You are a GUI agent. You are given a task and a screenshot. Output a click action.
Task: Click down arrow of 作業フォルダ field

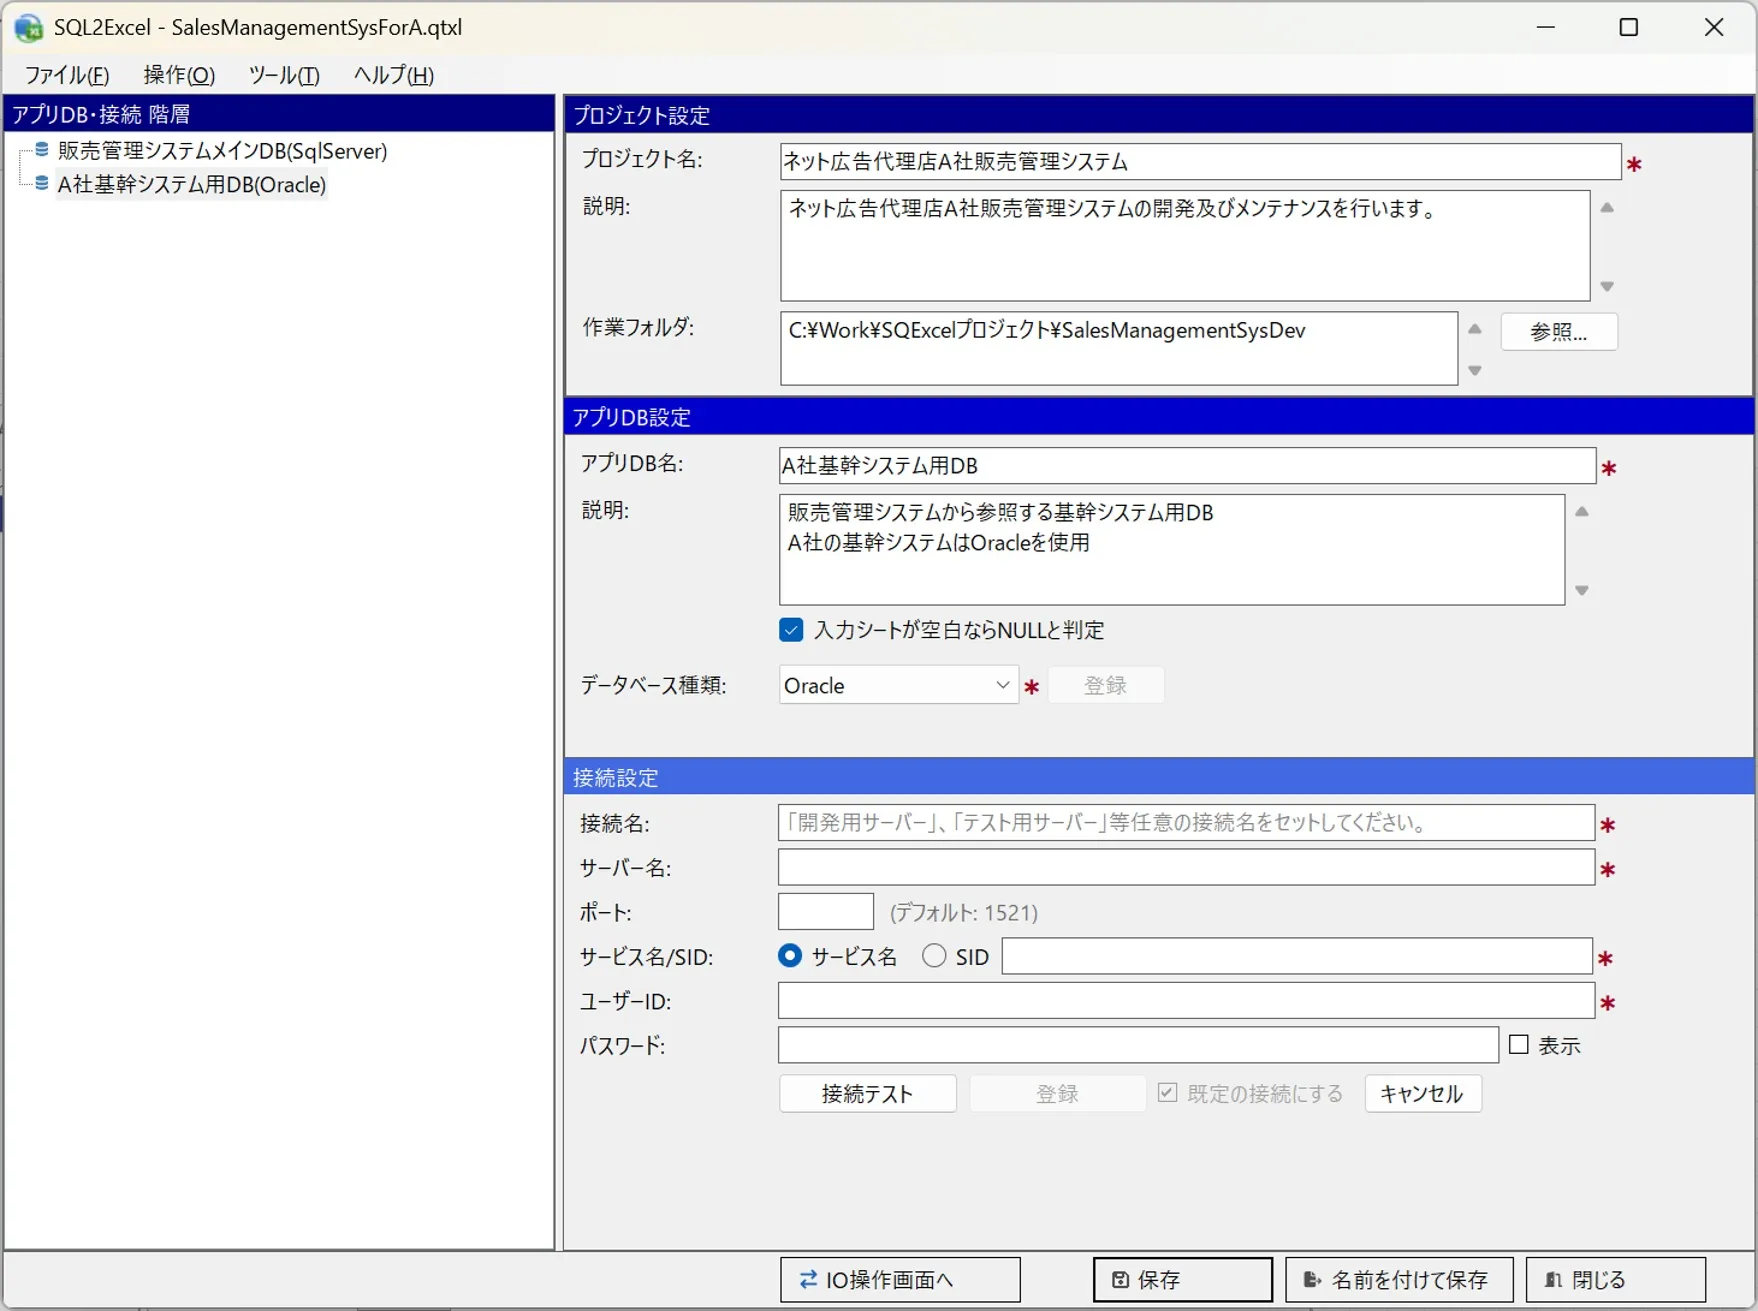[x=1475, y=371]
